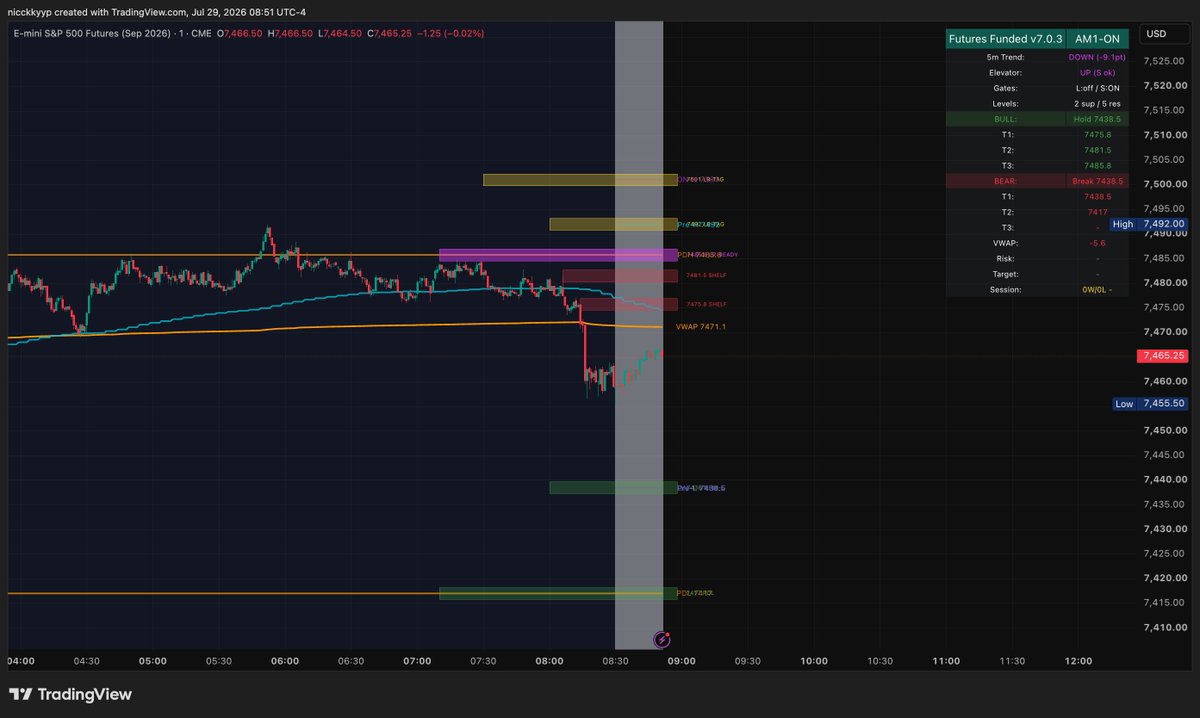Select the current price label 7,465.25
Viewport: 1200px width, 718px height.
tap(1164, 355)
